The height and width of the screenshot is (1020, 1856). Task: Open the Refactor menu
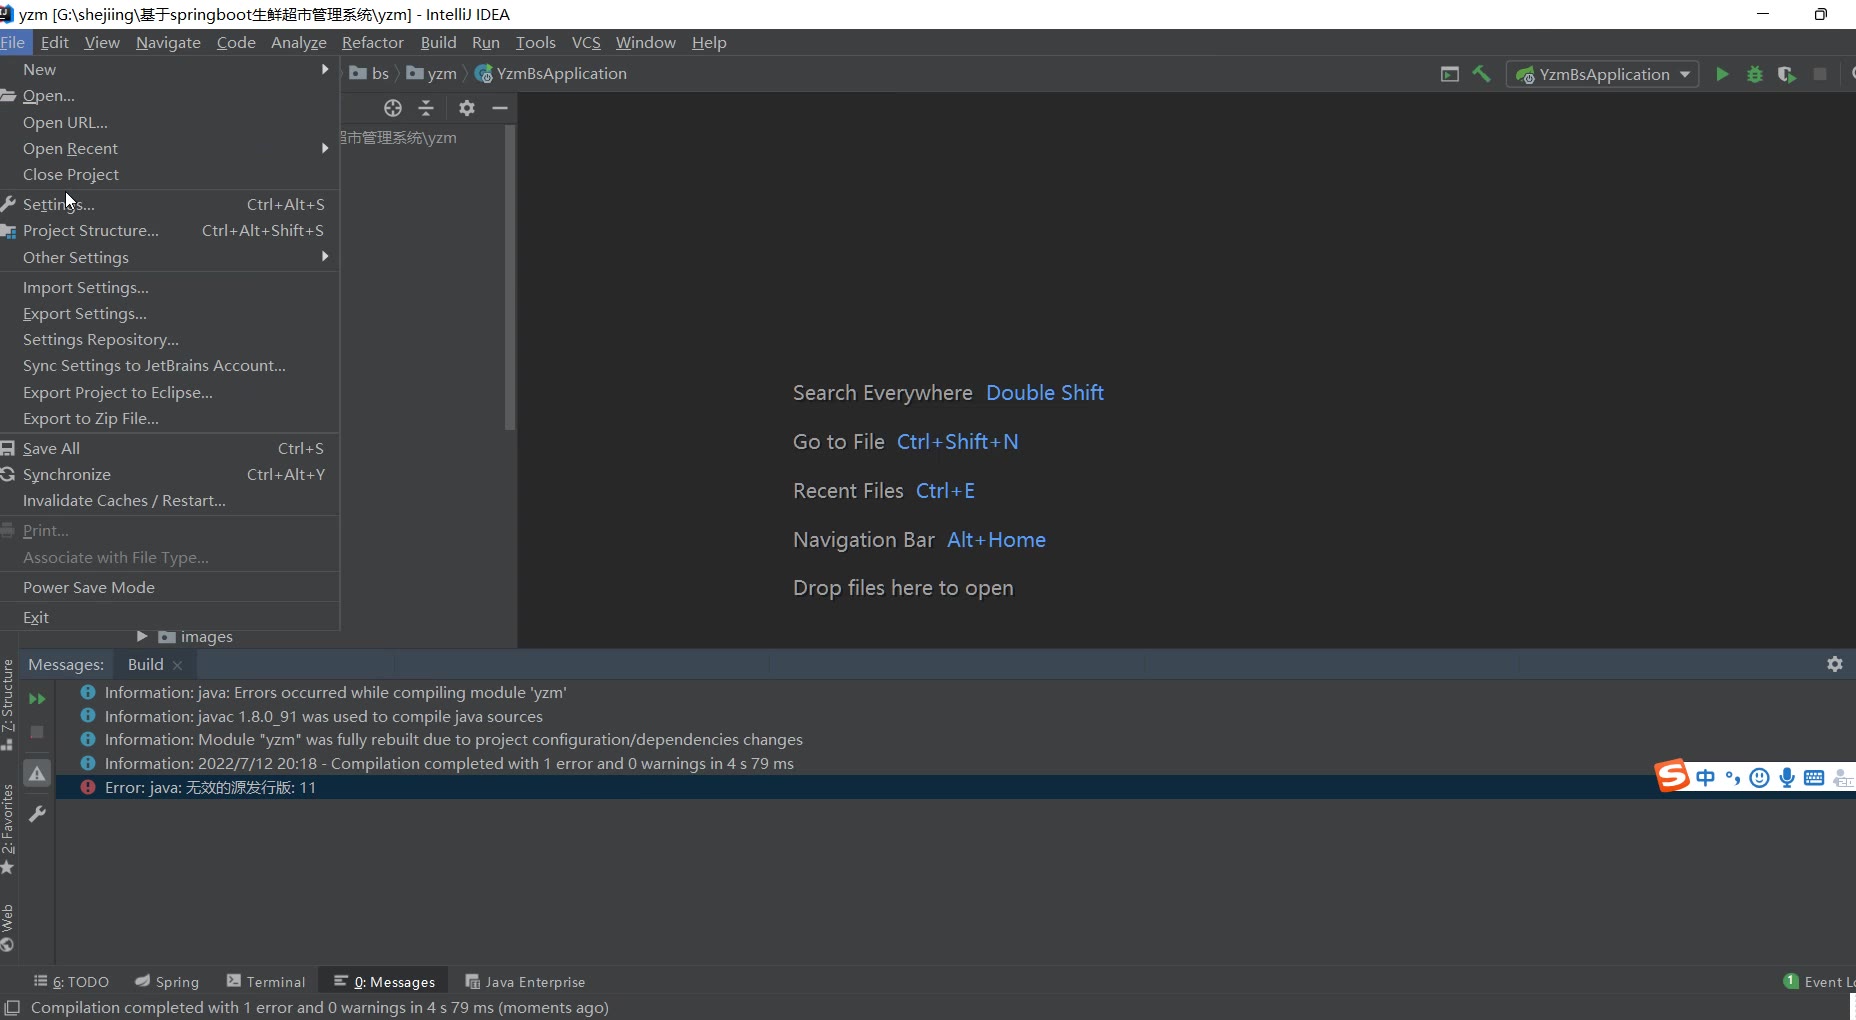pos(372,42)
